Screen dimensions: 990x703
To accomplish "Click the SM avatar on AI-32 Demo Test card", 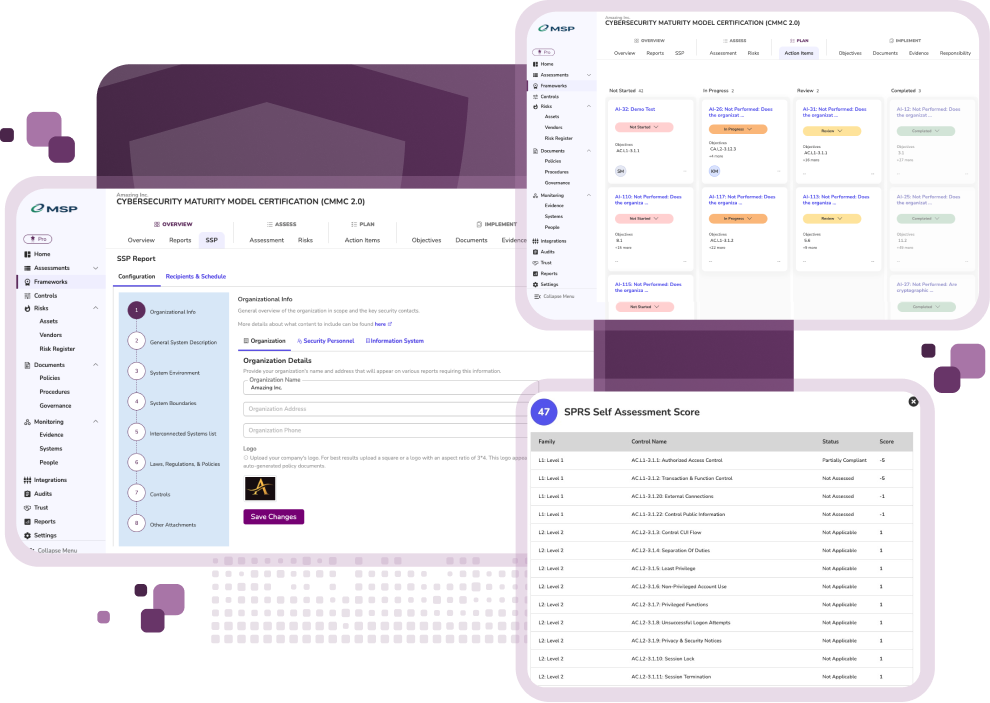I will click(620, 171).
